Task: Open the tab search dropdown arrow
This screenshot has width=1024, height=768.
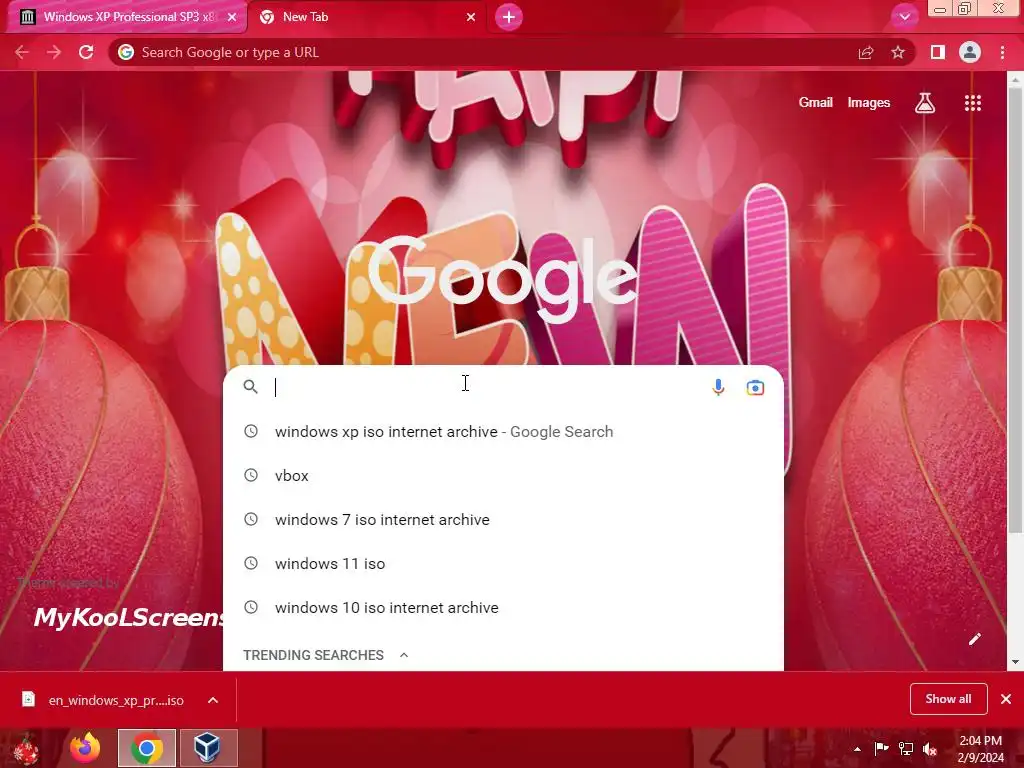Action: [x=904, y=17]
